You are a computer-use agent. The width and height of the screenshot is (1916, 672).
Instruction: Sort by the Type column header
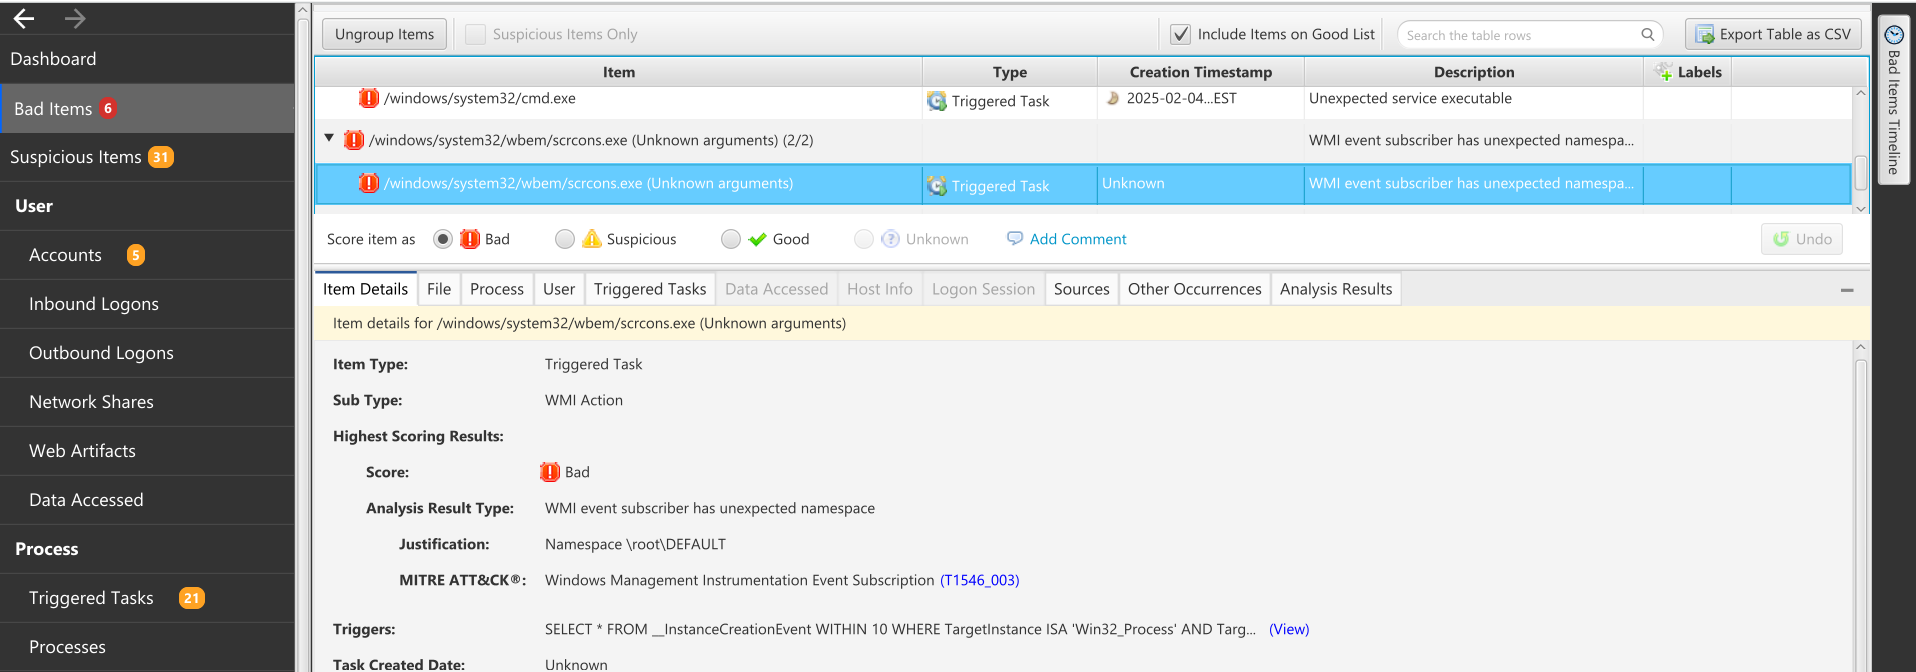pos(1010,72)
